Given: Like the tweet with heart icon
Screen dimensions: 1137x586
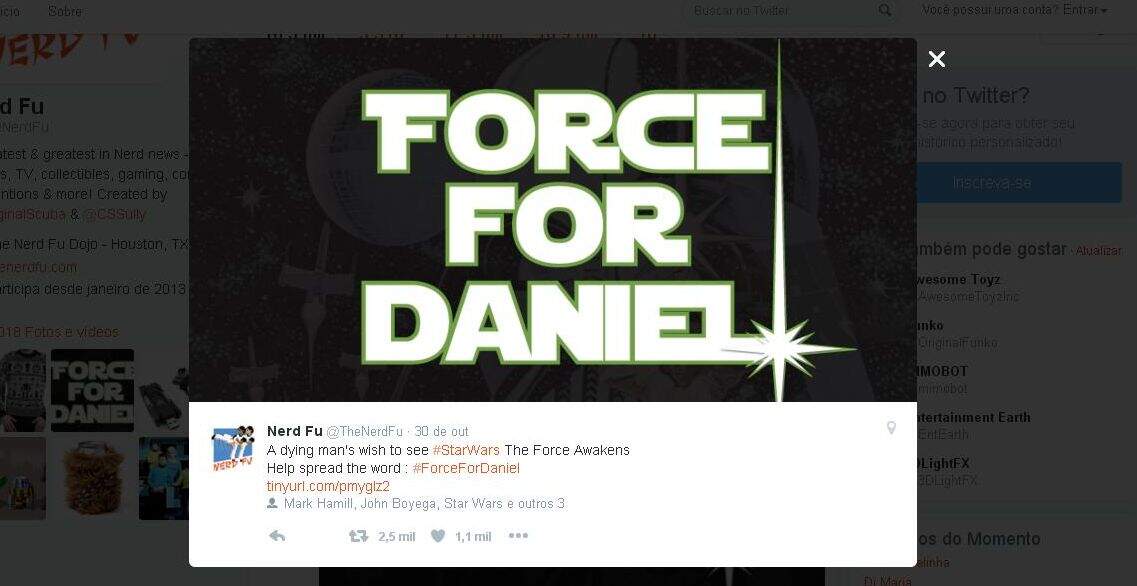Looking at the screenshot, I should 437,536.
